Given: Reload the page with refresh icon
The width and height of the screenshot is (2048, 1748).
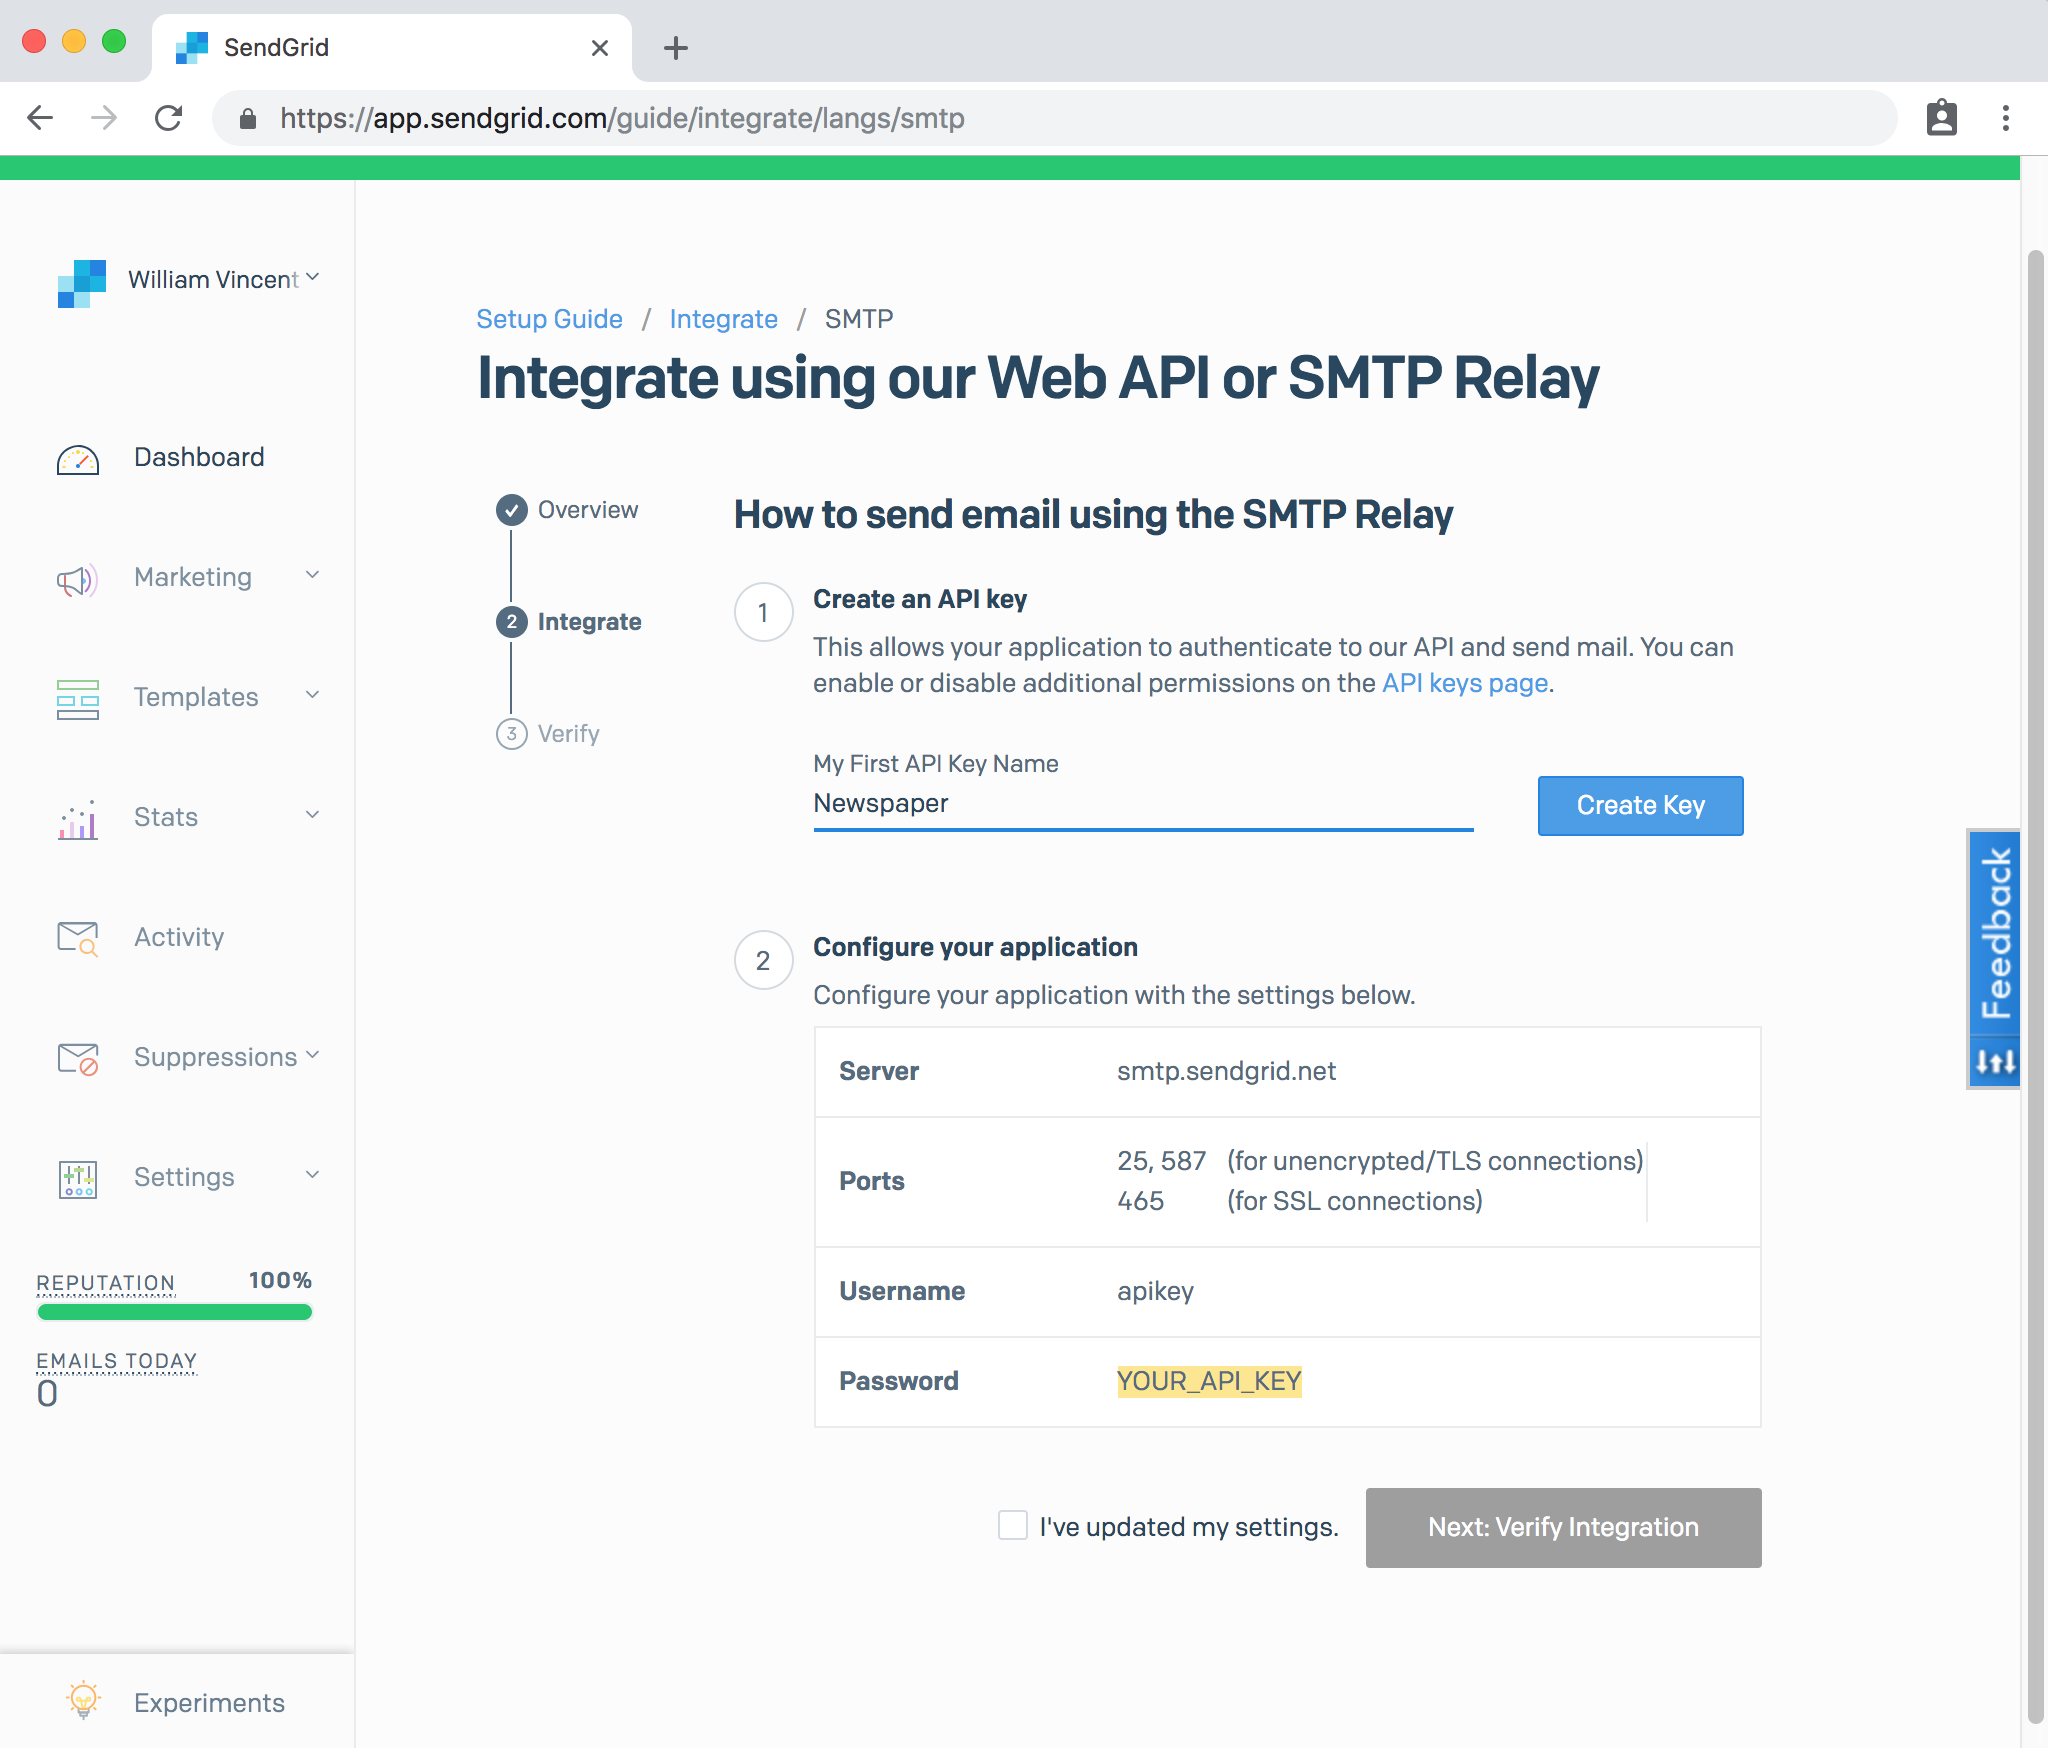Looking at the screenshot, I should [168, 118].
